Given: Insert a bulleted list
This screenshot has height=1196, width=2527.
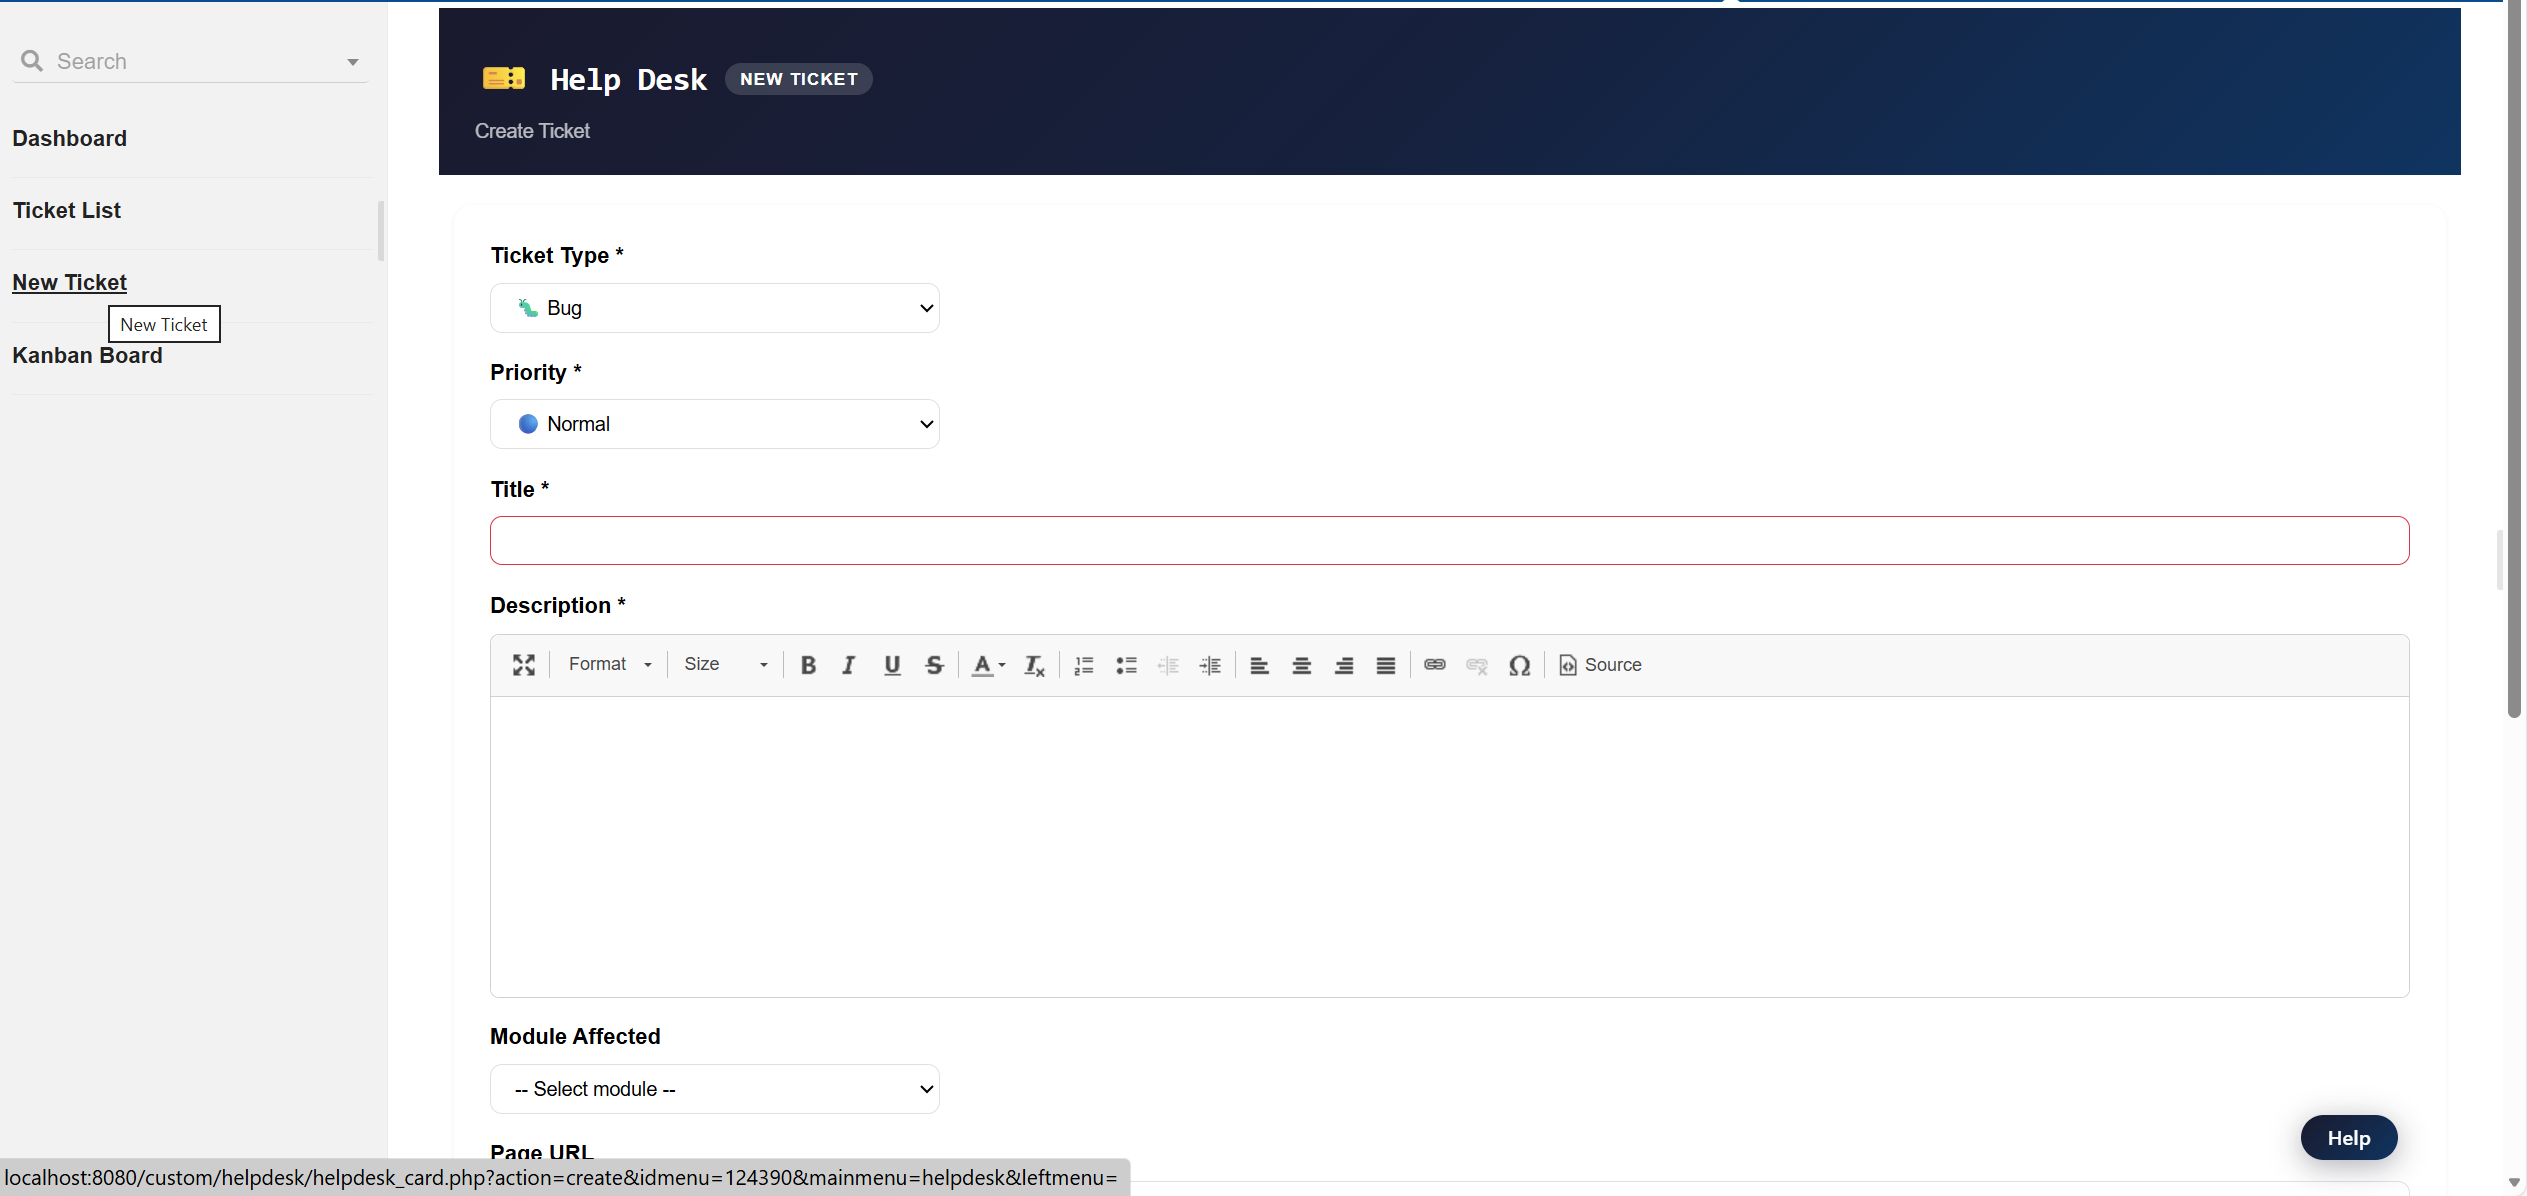Looking at the screenshot, I should [x=1126, y=665].
